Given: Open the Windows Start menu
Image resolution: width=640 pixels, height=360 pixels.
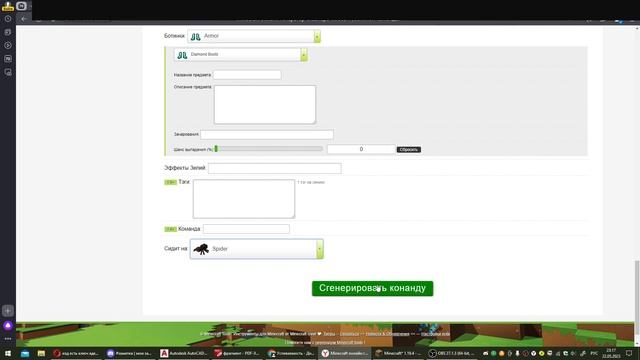Looking at the screenshot, I should tap(8, 353).
